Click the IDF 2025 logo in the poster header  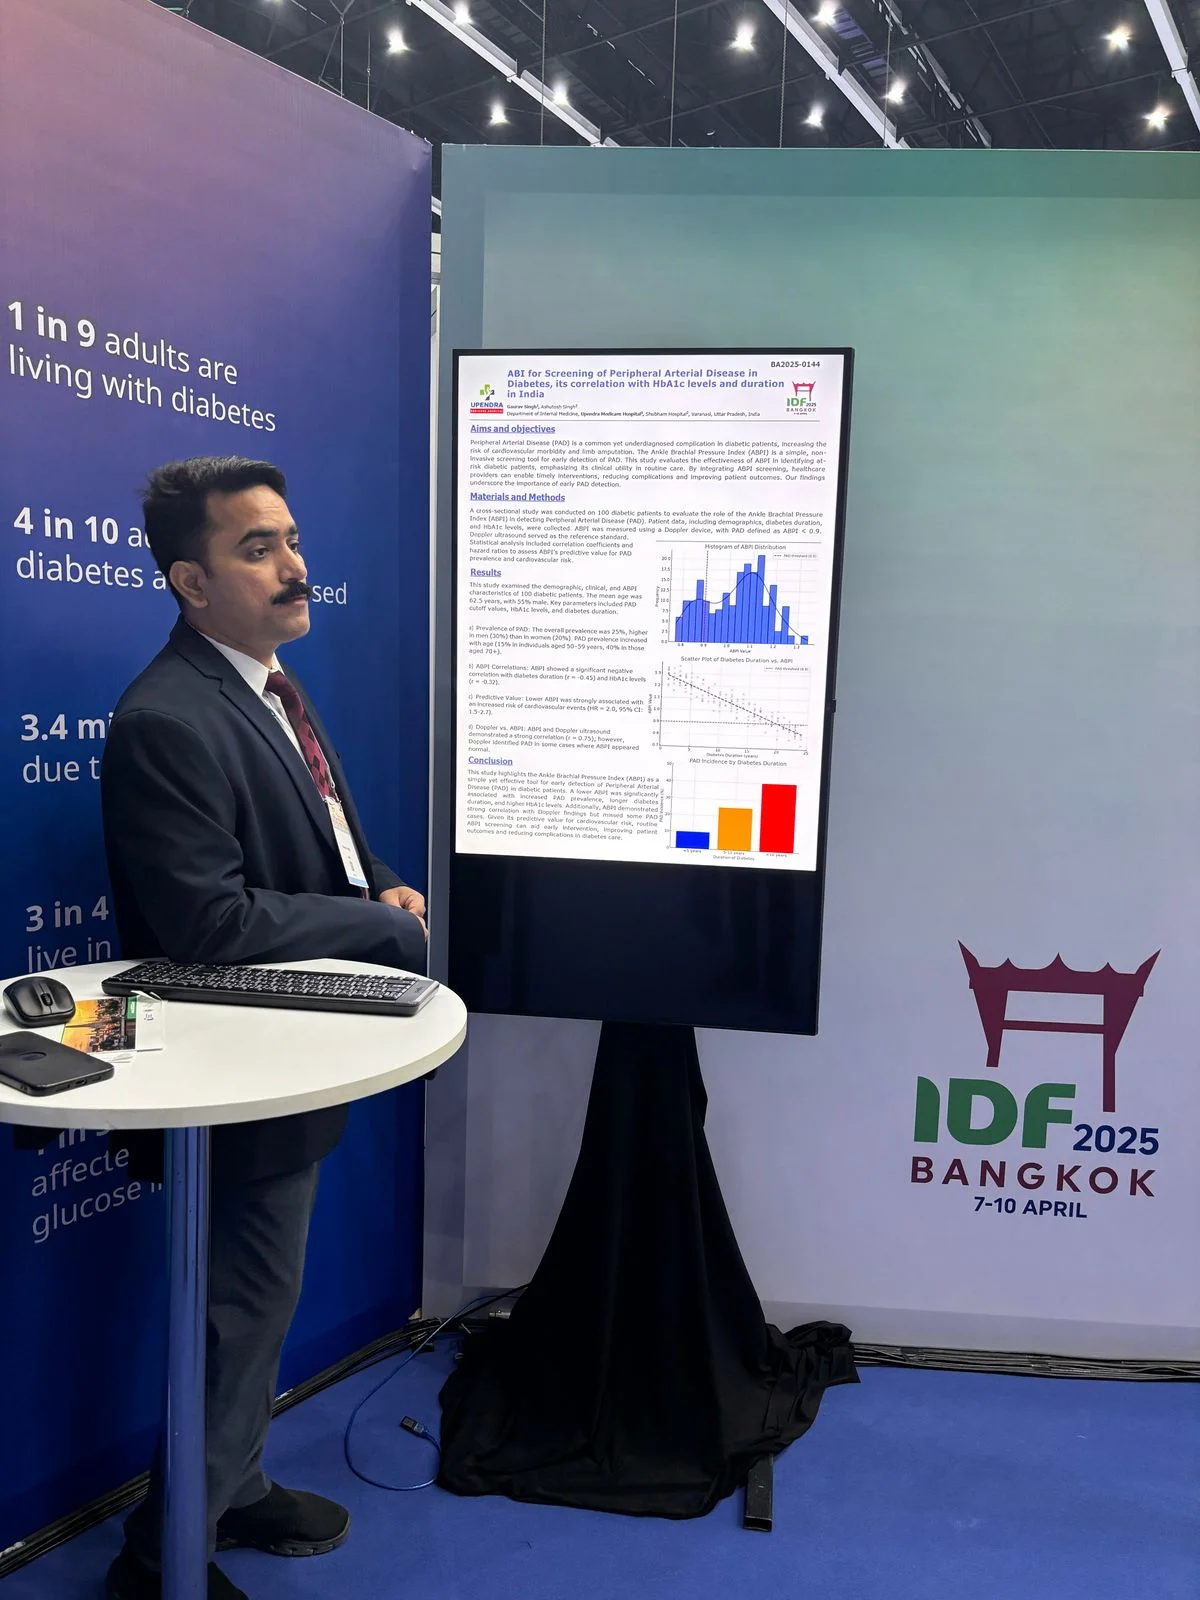(x=802, y=398)
